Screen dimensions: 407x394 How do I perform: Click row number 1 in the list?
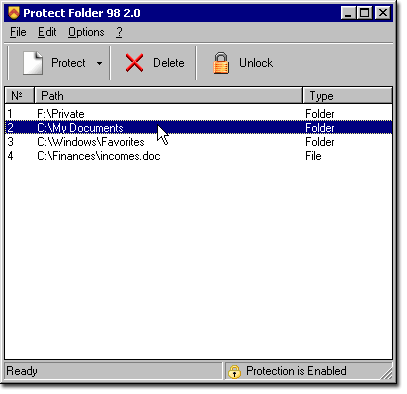(x=10, y=114)
